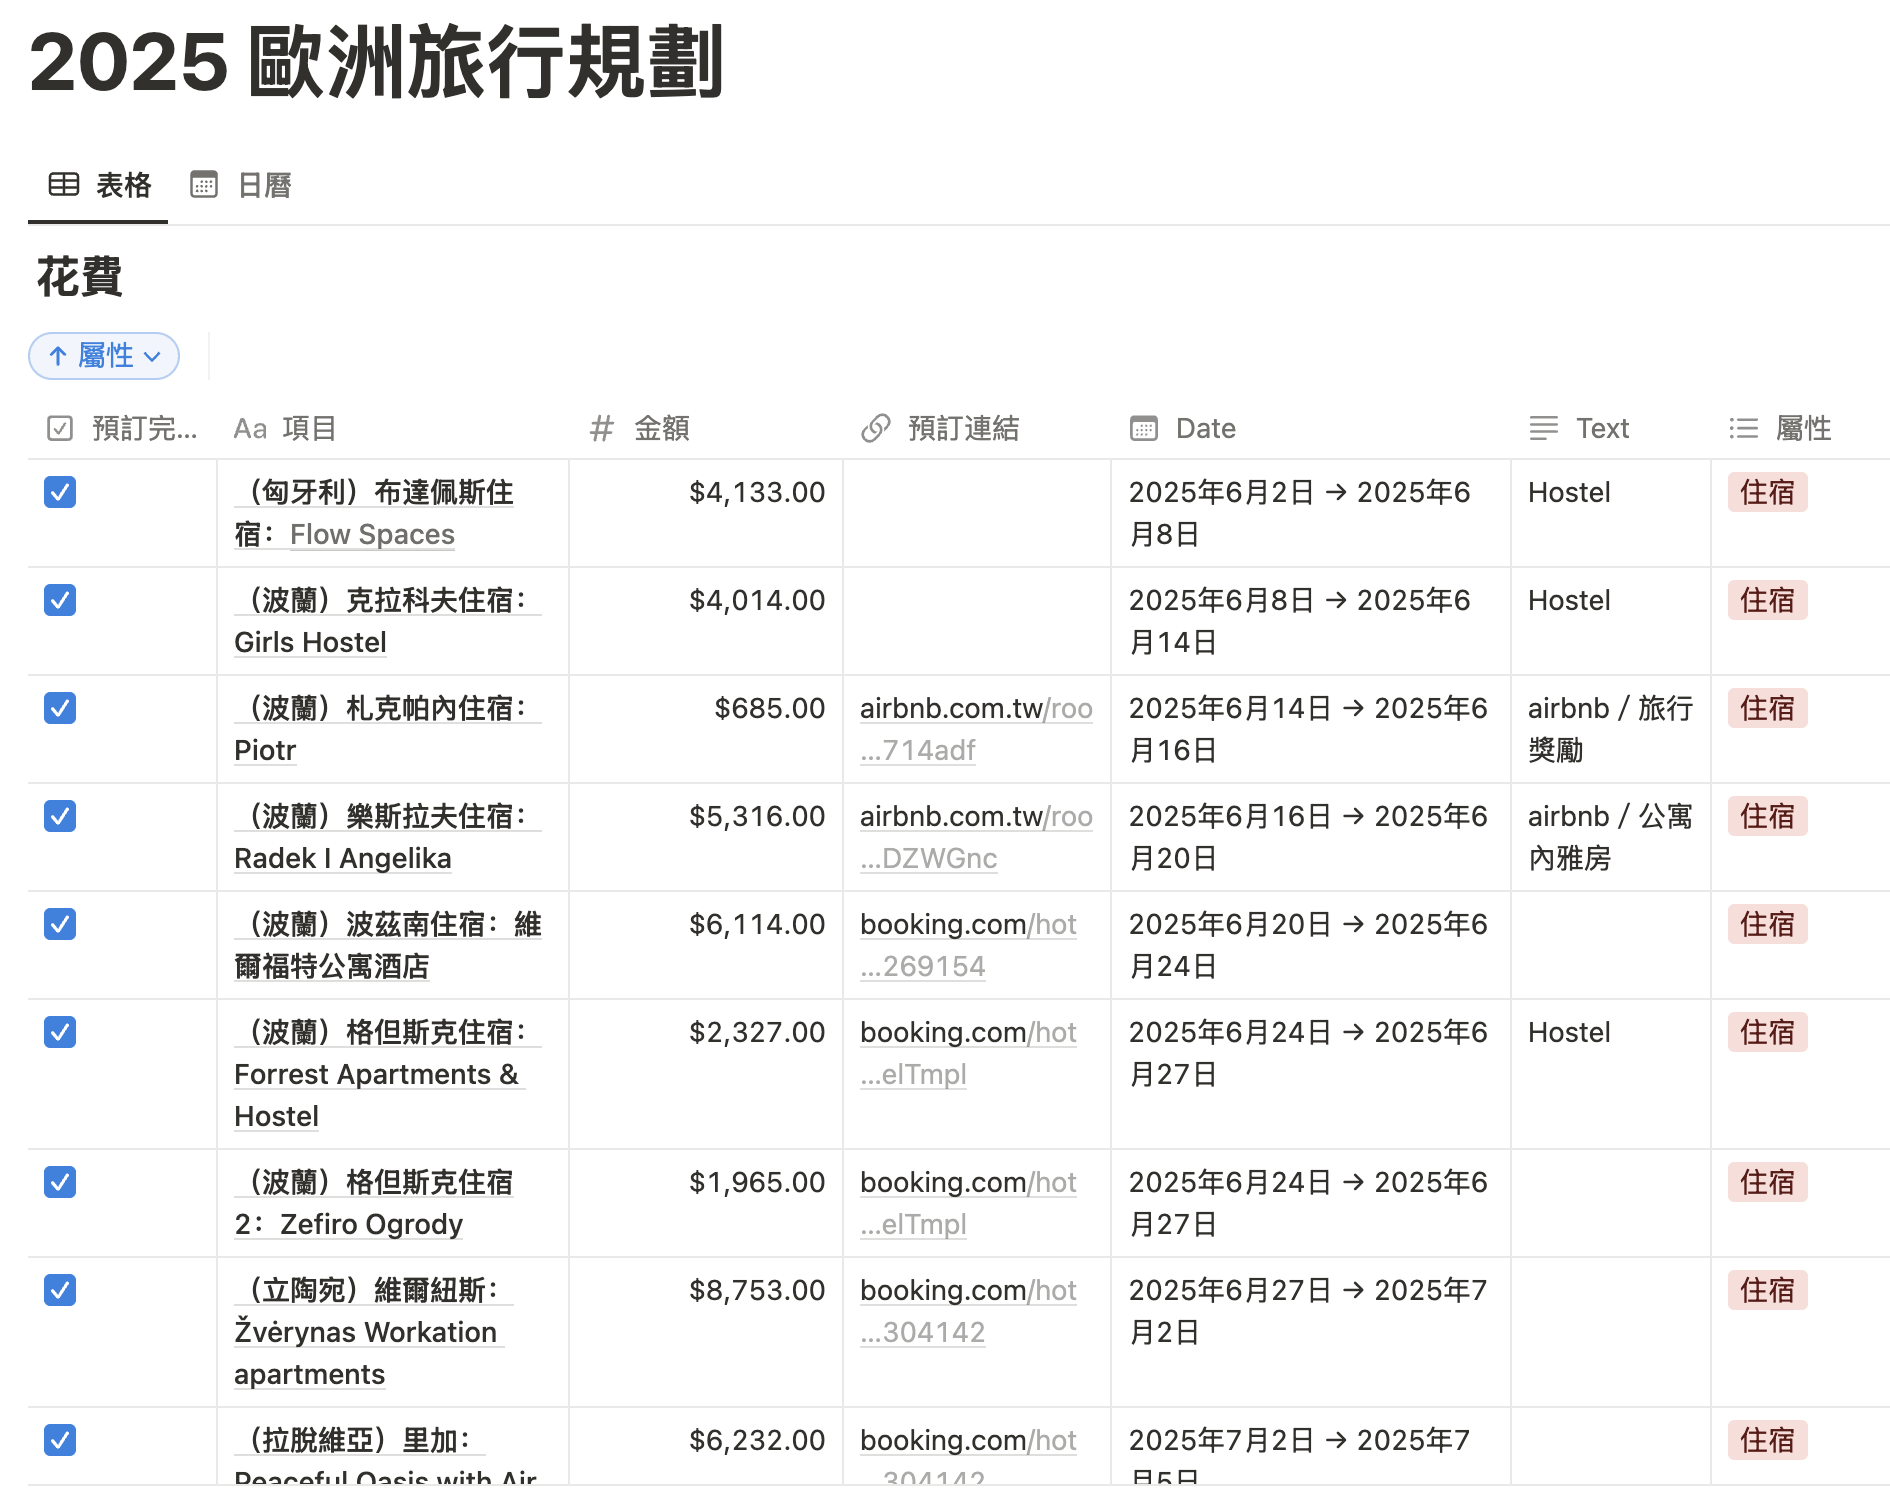Click the 住宿 color tag in Radek row
The height and width of the screenshot is (1500, 1890).
[x=1766, y=816]
